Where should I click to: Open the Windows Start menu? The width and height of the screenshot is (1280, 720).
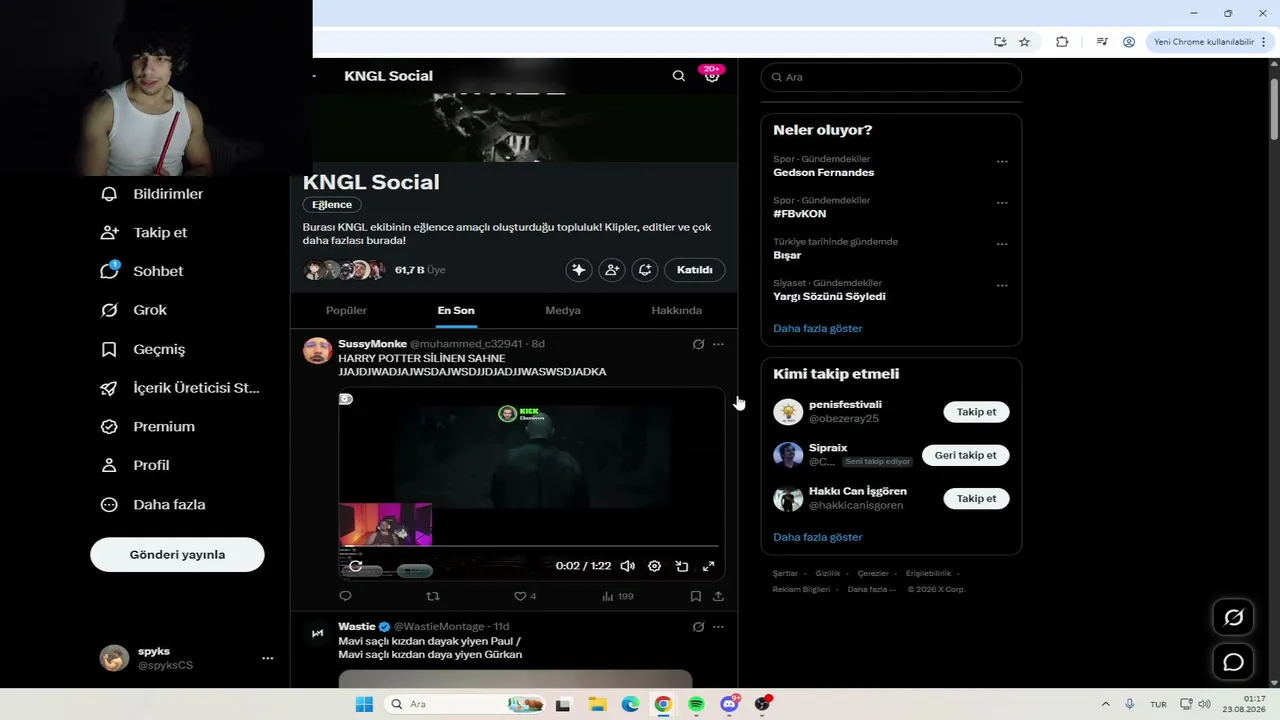coord(364,704)
